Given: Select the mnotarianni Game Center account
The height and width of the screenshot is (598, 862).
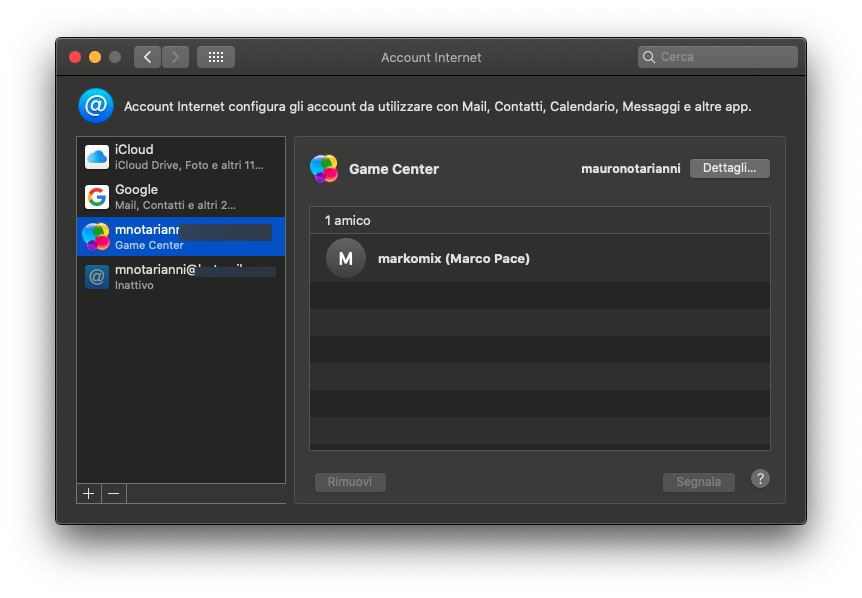Looking at the screenshot, I should point(181,237).
